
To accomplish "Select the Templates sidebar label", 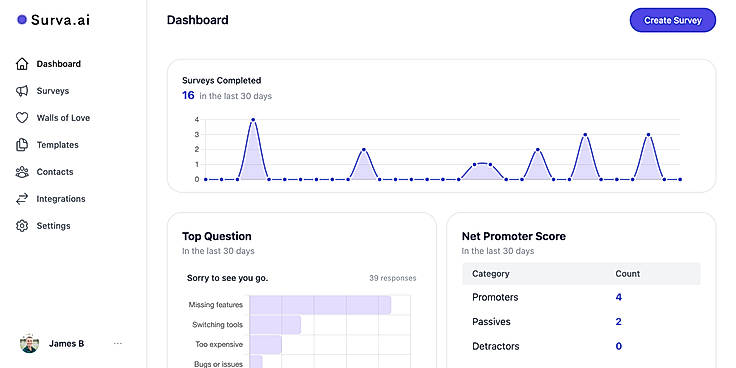I will tap(57, 145).
